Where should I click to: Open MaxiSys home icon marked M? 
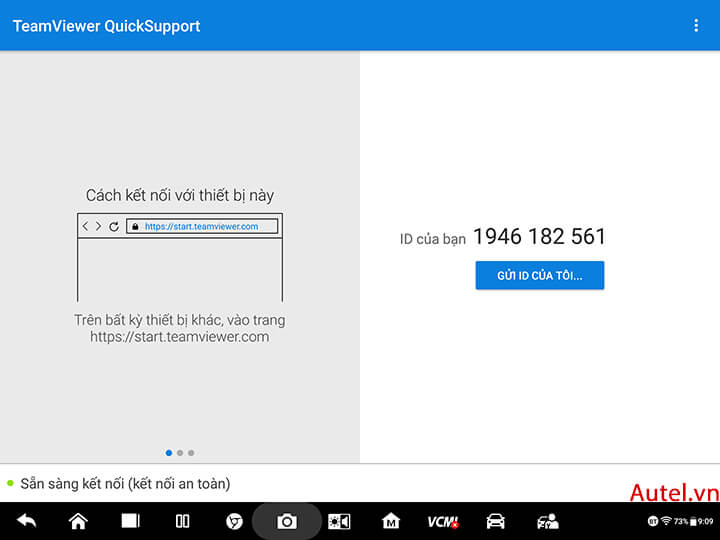pos(391,521)
